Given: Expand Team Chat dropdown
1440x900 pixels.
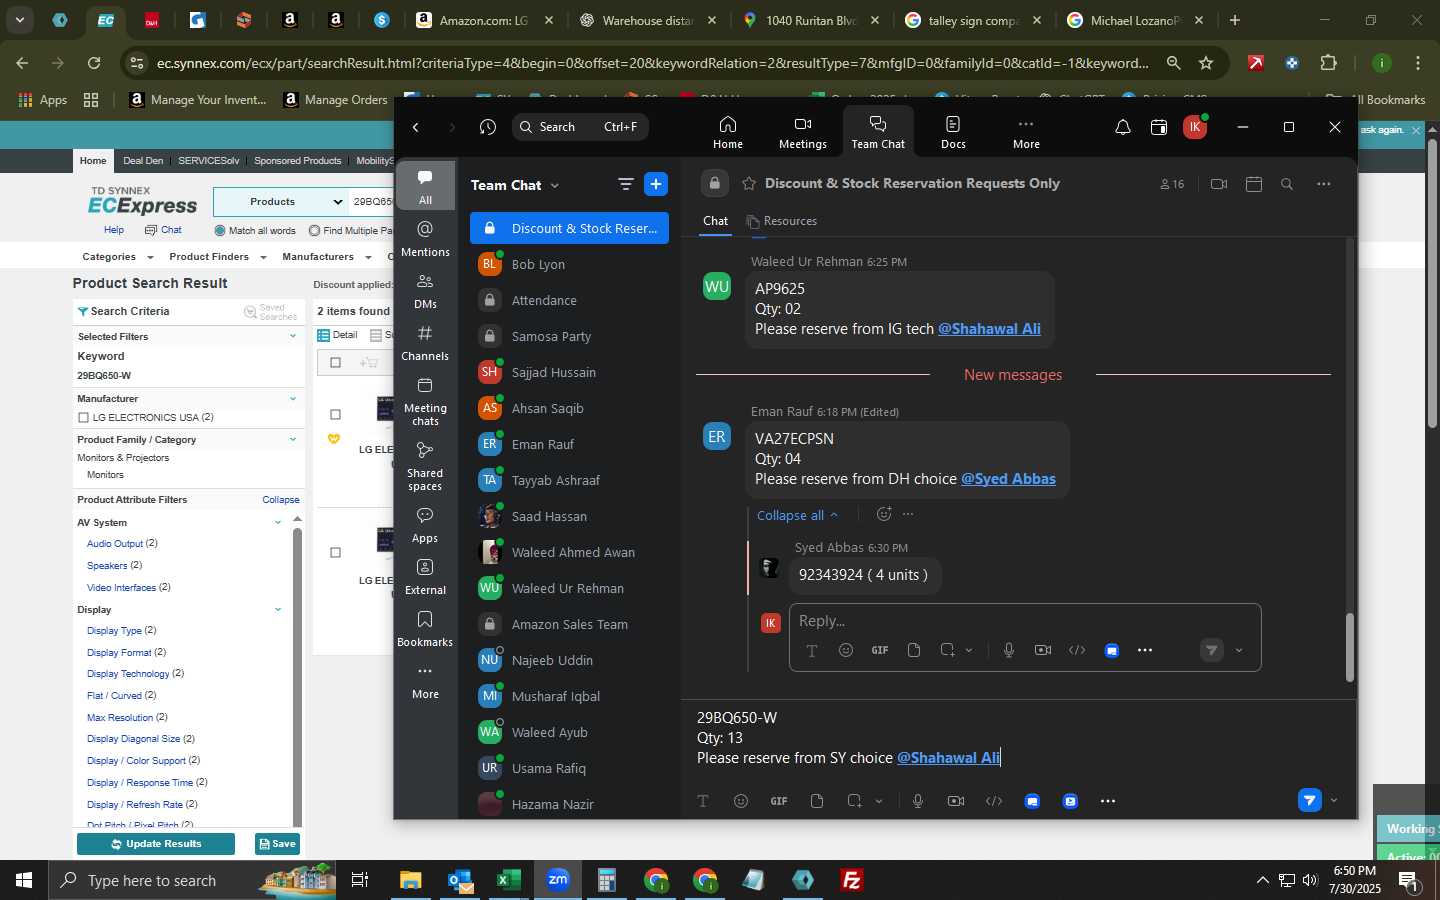Looking at the screenshot, I should [555, 185].
